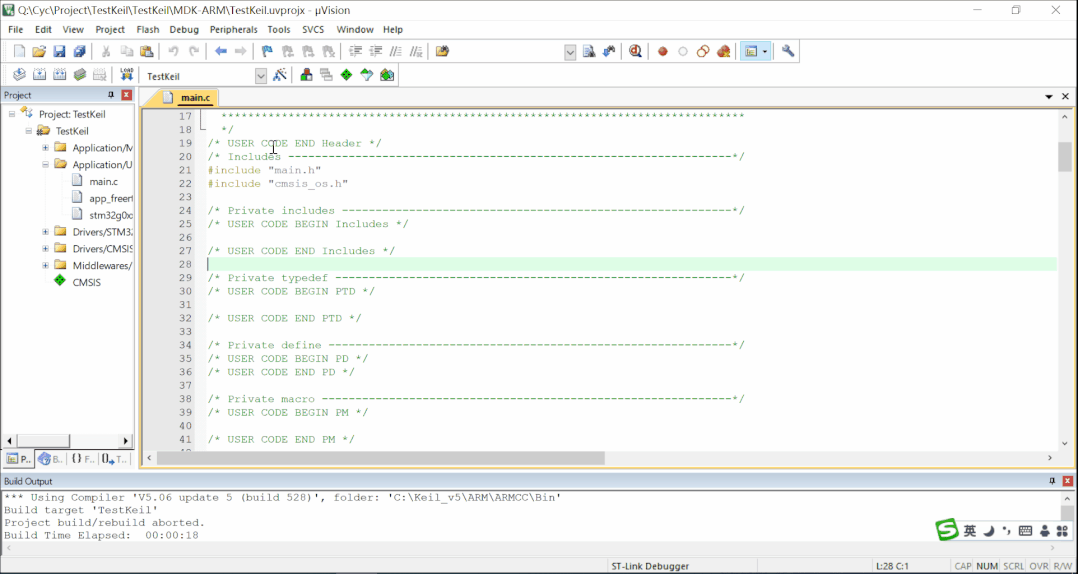Open Pack Installer icon
1078x574 pixels.
[x=387, y=75]
